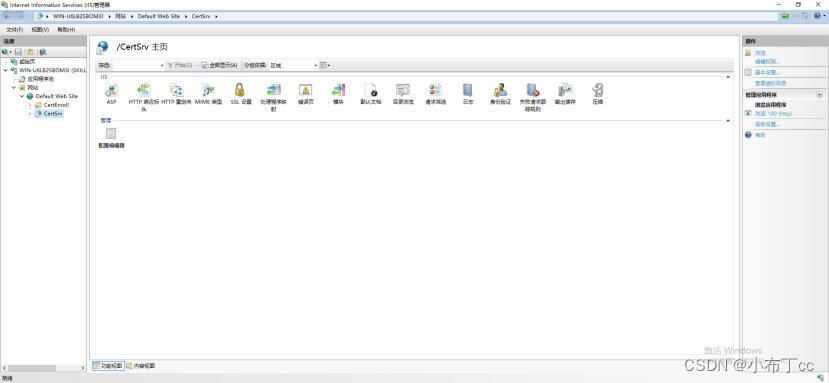
Task: Click the 编辑权限... action link
Action: point(767,62)
